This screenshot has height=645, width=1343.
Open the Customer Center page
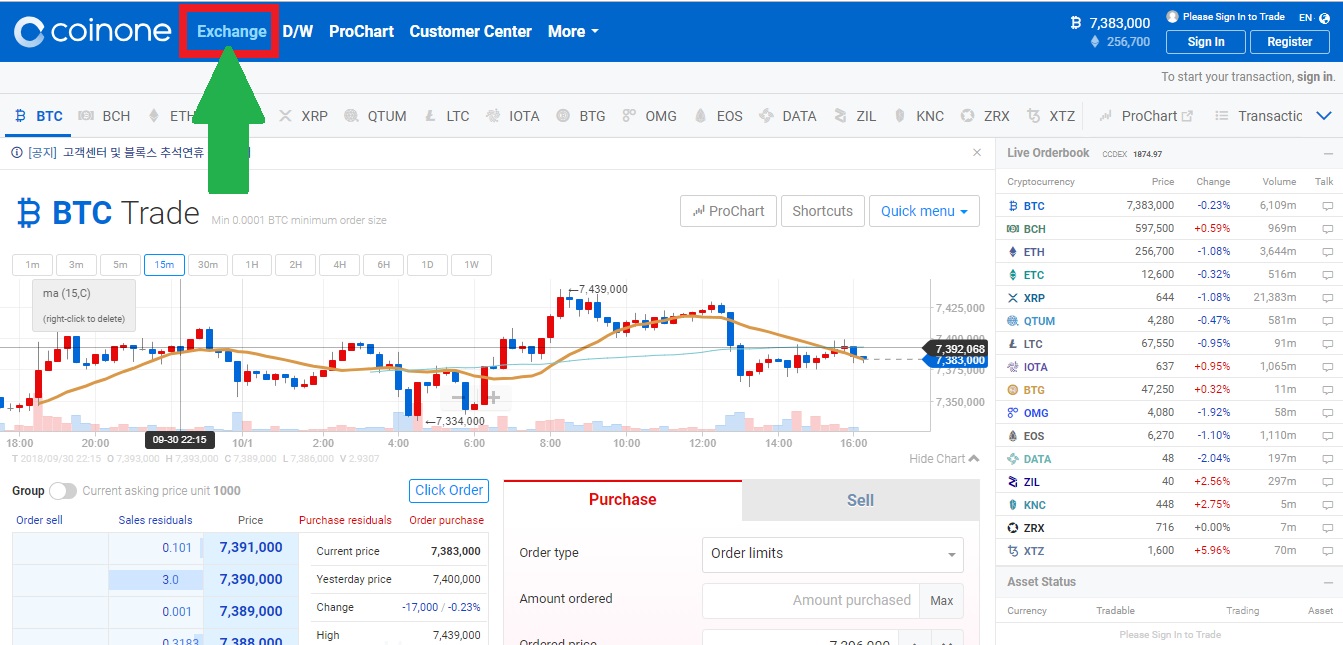coord(471,31)
